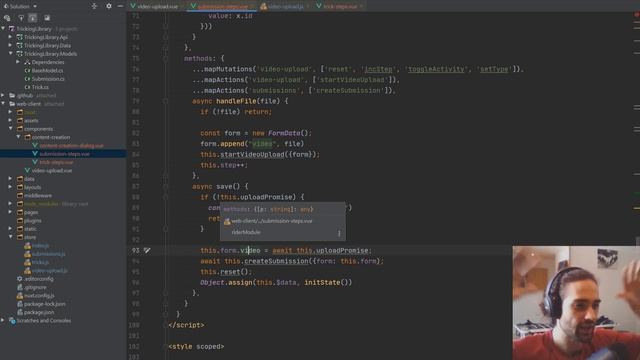The image size is (640, 360).
Task: Close the trick-steps.vue editor tab
Action: (x=361, y=6)
